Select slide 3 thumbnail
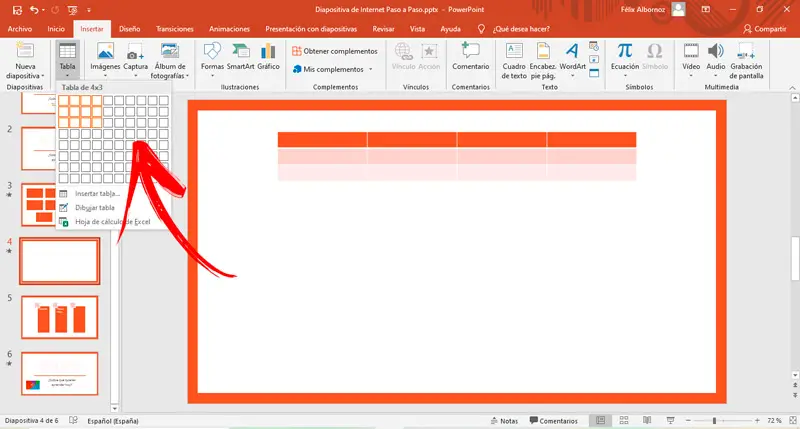This screenshot has height=429, width=800. click(x=39, y=205)
